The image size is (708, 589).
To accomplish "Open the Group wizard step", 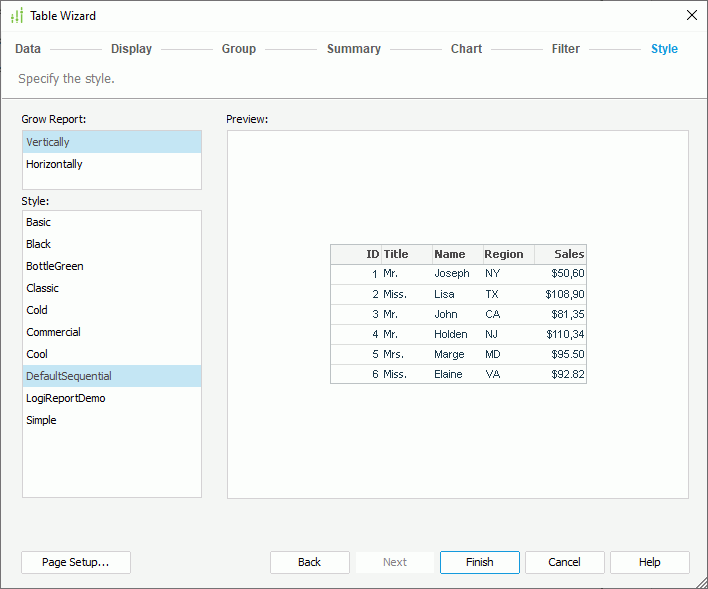I will pos(239,49).
